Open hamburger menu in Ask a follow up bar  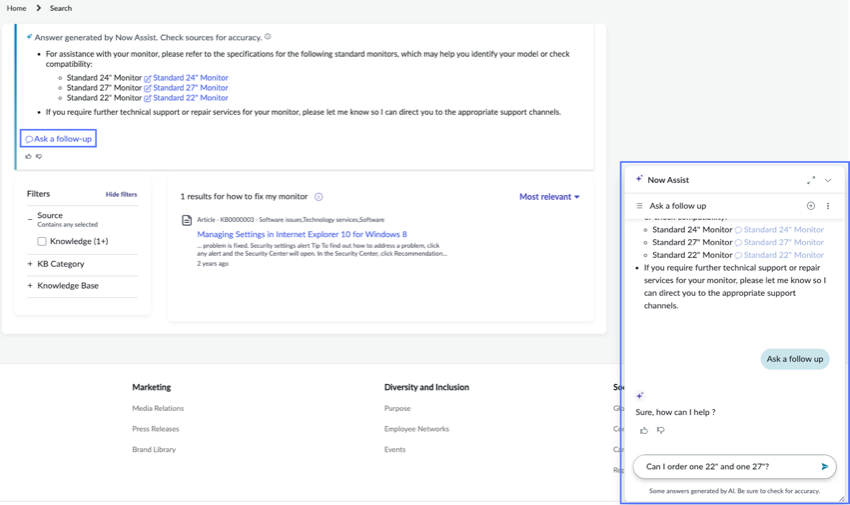pos(640,206)
